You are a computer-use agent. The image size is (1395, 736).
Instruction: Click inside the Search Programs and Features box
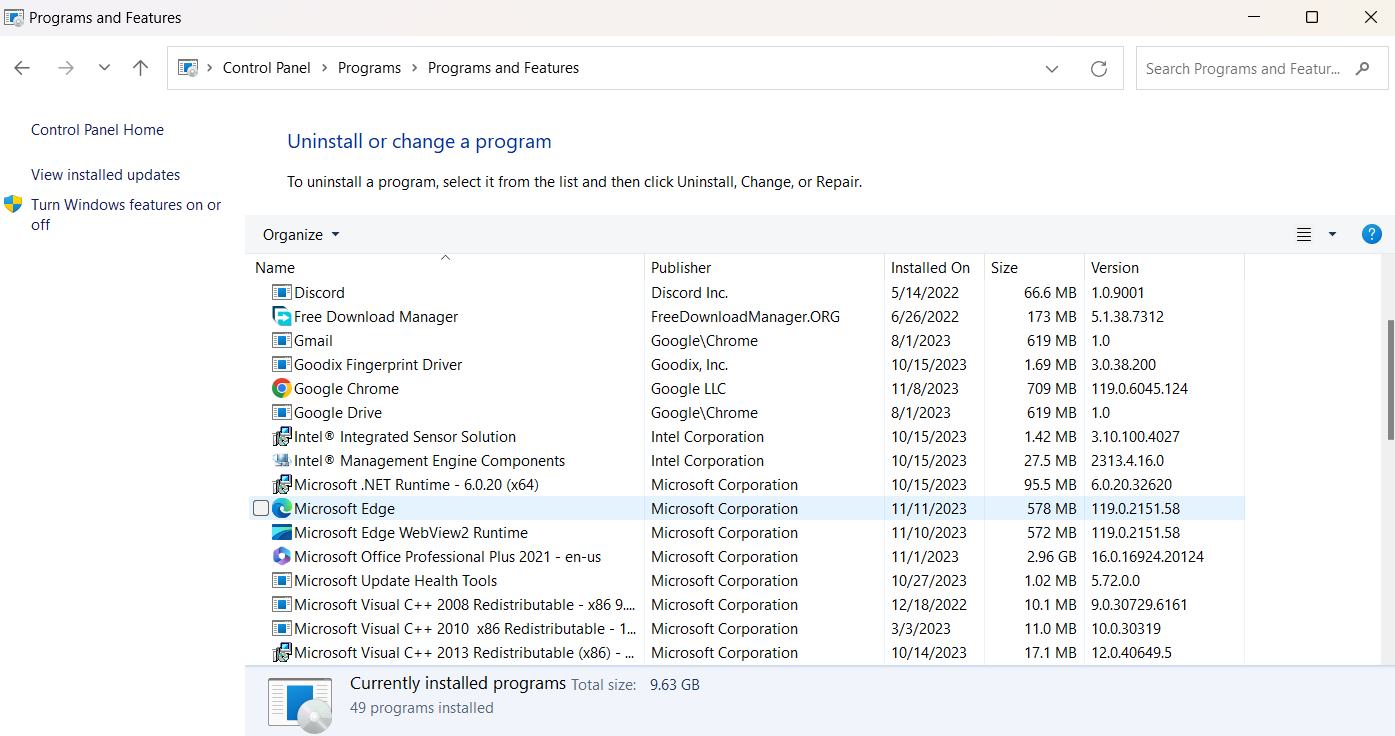pyautogui.click(x=1245, y=68)
